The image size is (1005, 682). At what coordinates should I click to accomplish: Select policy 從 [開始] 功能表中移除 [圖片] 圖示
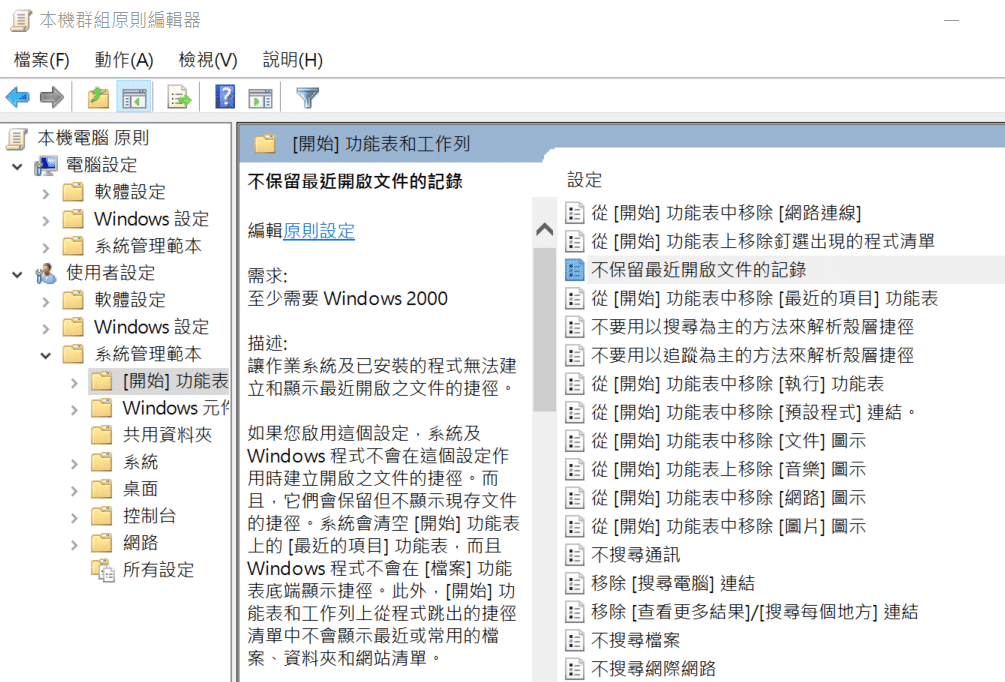(728, 526)
